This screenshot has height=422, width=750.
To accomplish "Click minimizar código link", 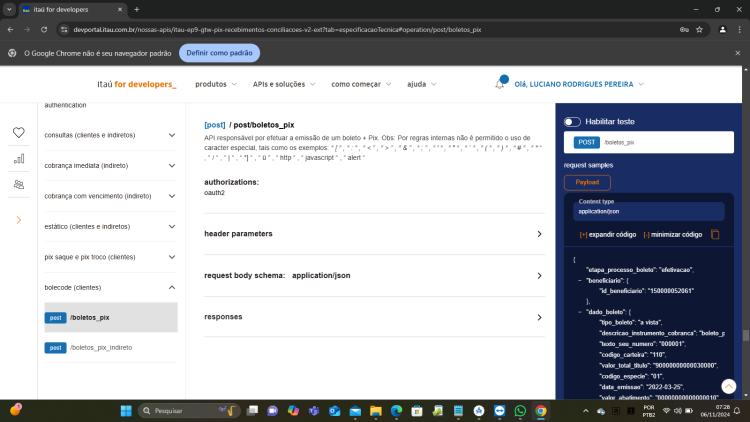I will pyautogui.click(x=673, y=235).
